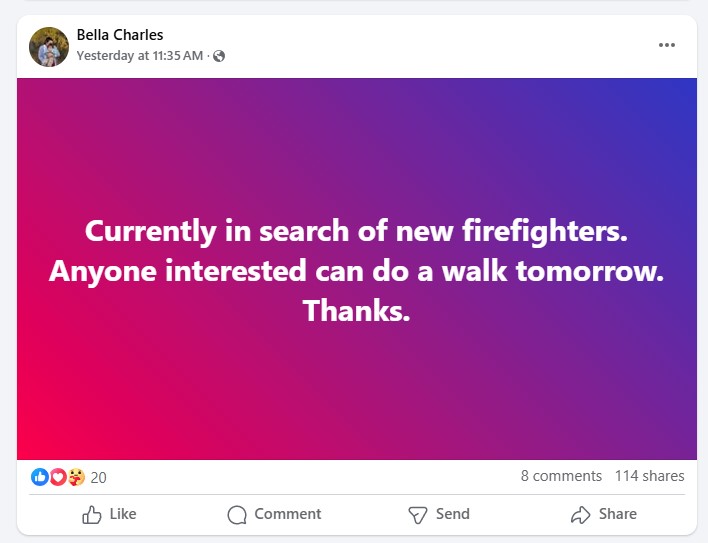Viewport: 708px width, 543px height.
Task: Click the red heart reaction icon
Action: point(58,477)
